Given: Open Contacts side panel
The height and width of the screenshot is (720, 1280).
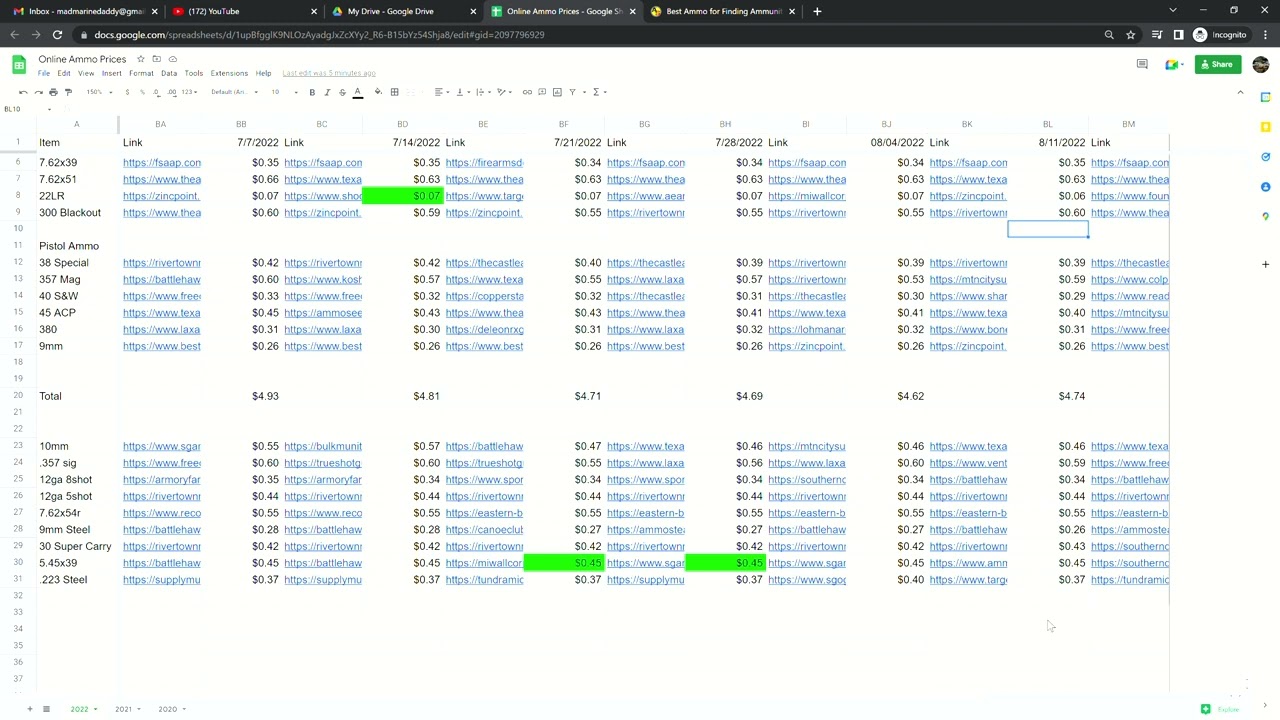Looking at the screenshot, I should tap(1265, 187).
